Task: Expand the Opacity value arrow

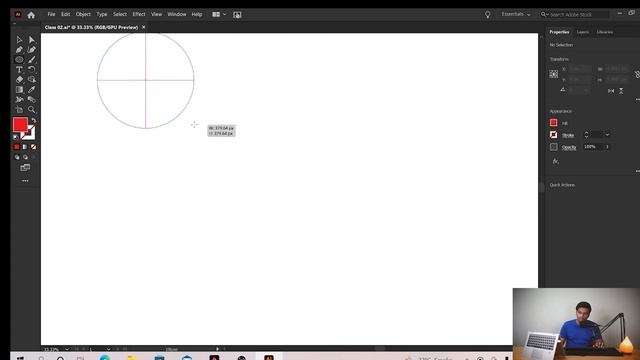Action: [x=607, y=147]
